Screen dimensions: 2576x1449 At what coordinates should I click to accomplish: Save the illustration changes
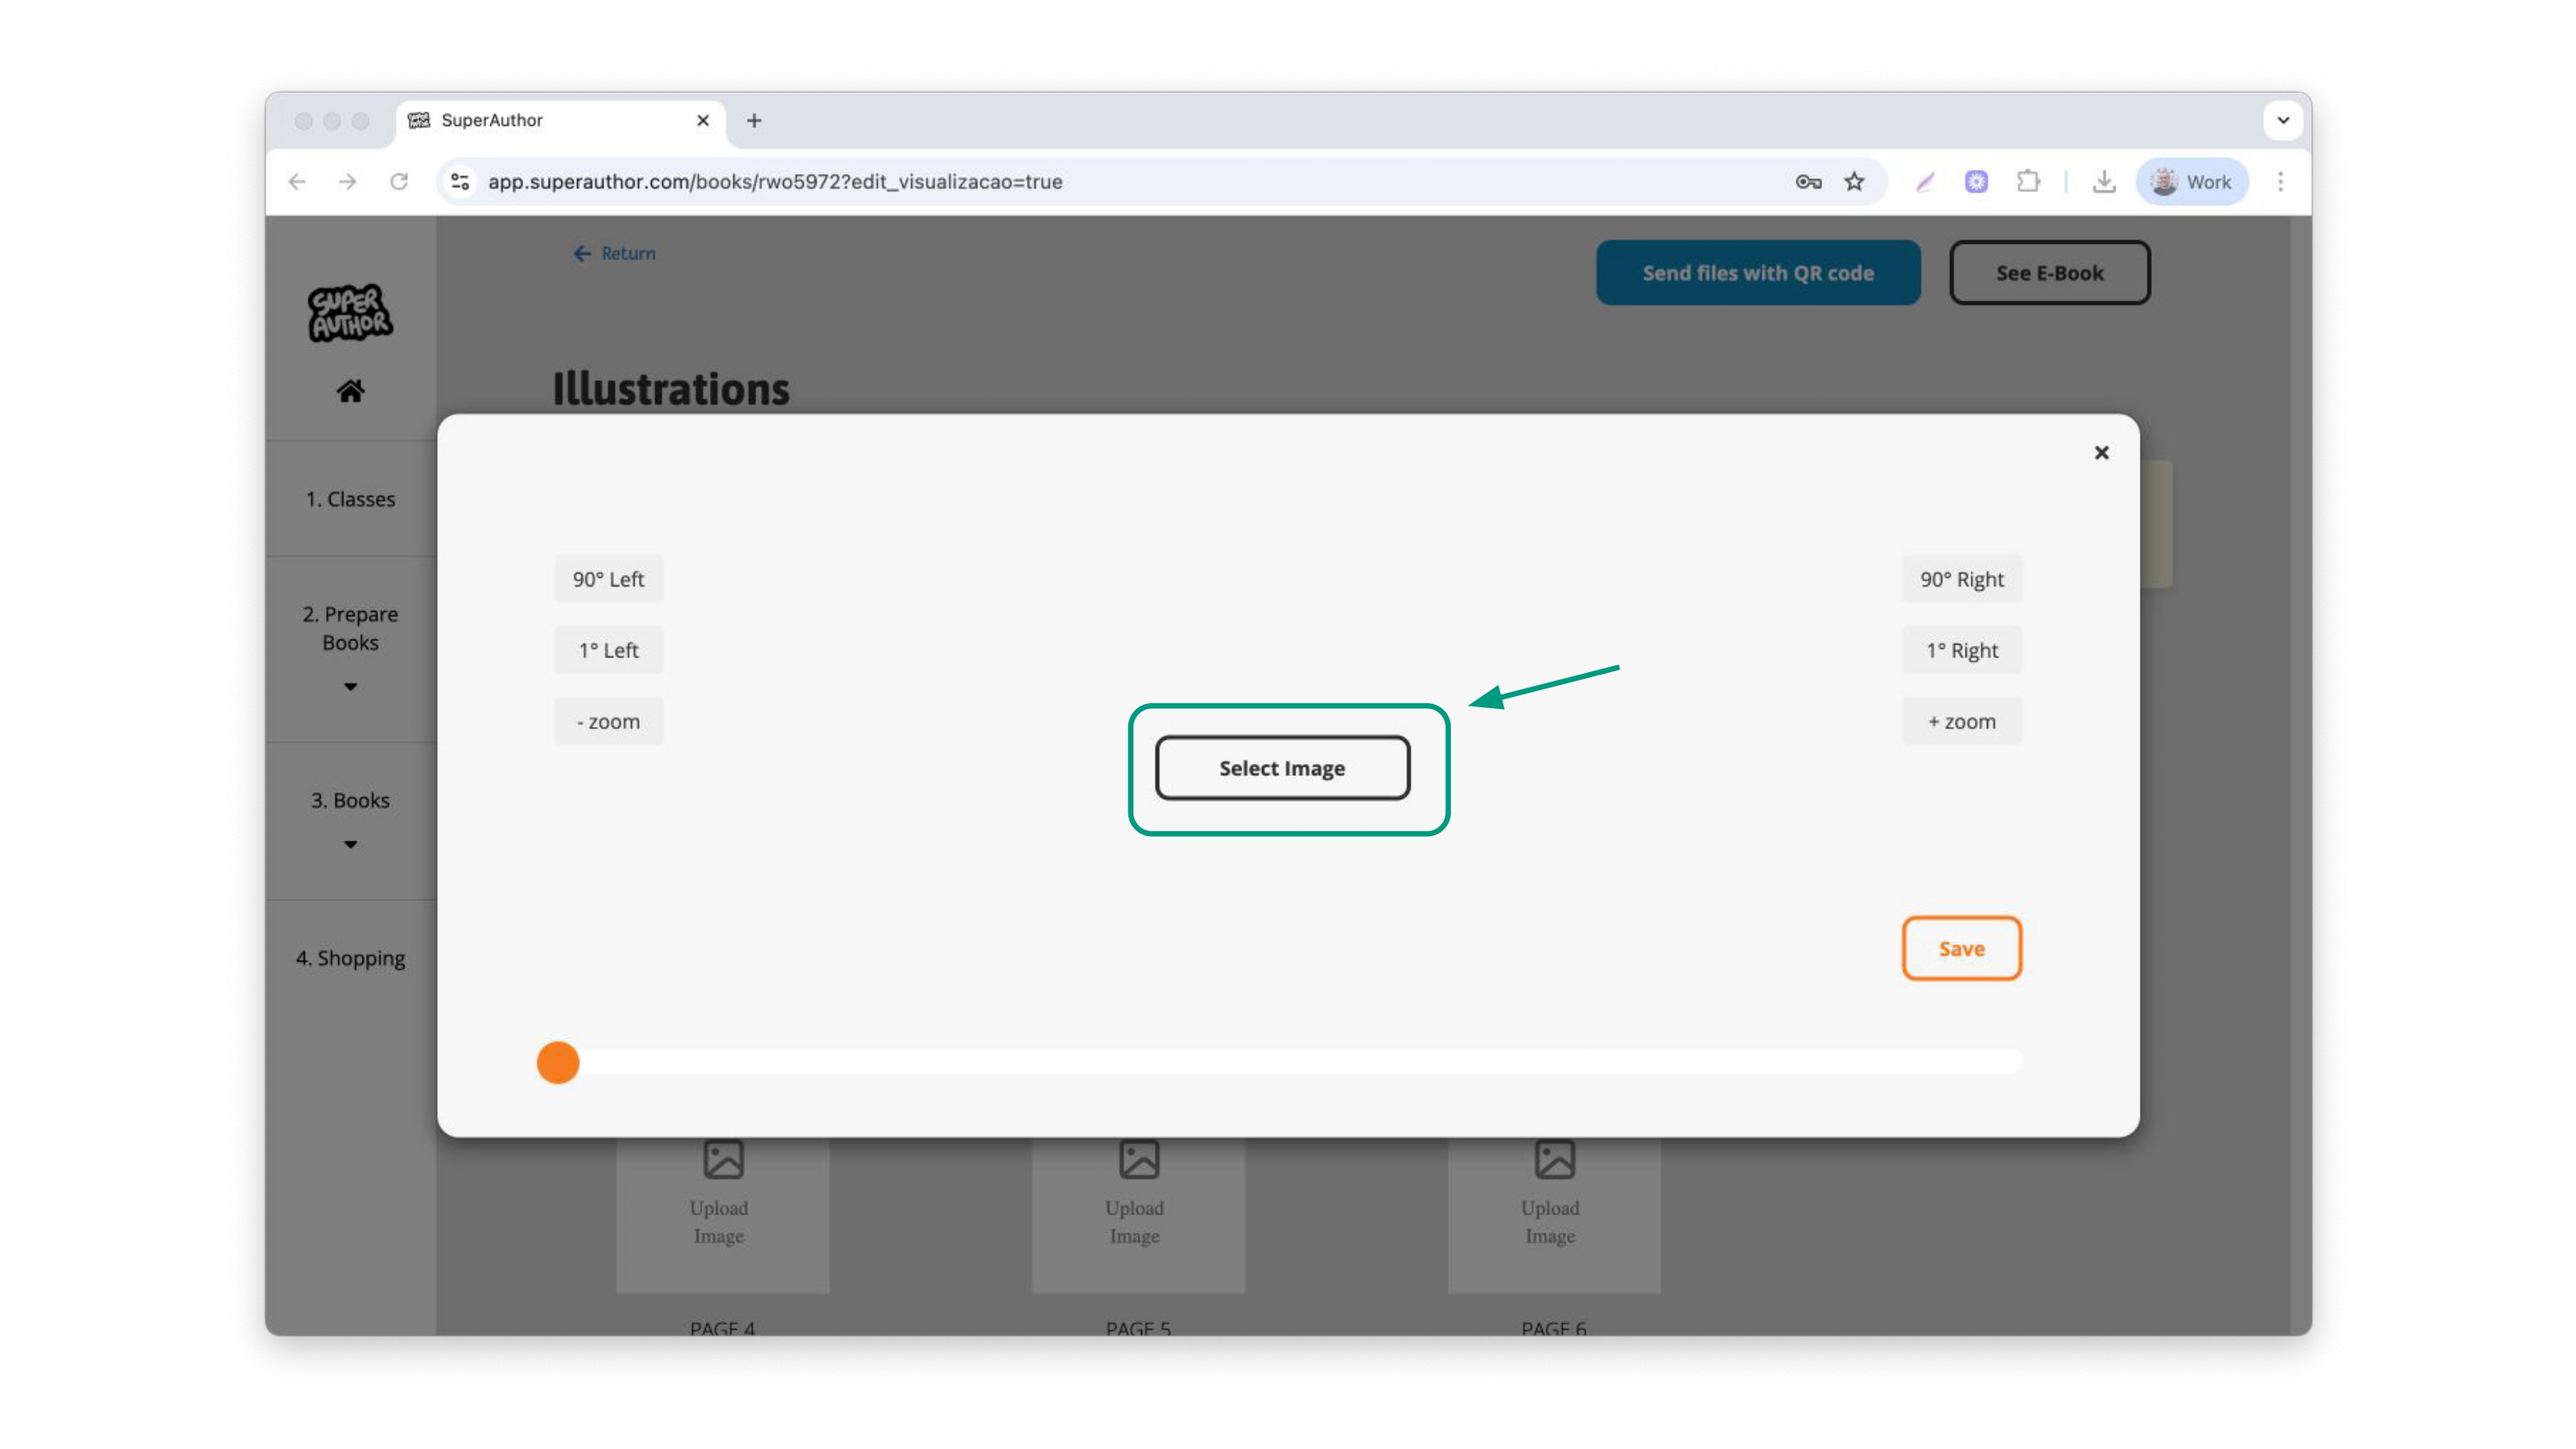(x=1961, y=948)
